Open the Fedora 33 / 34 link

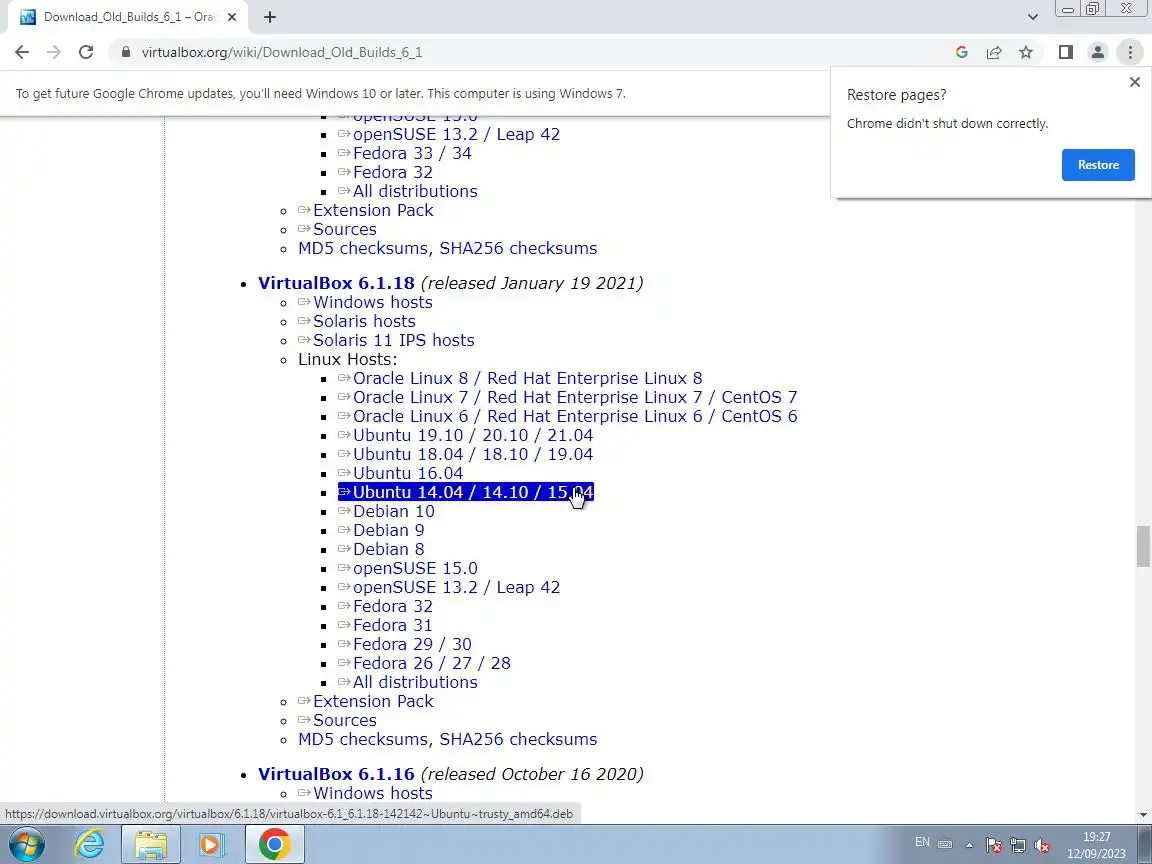[412, 154]
